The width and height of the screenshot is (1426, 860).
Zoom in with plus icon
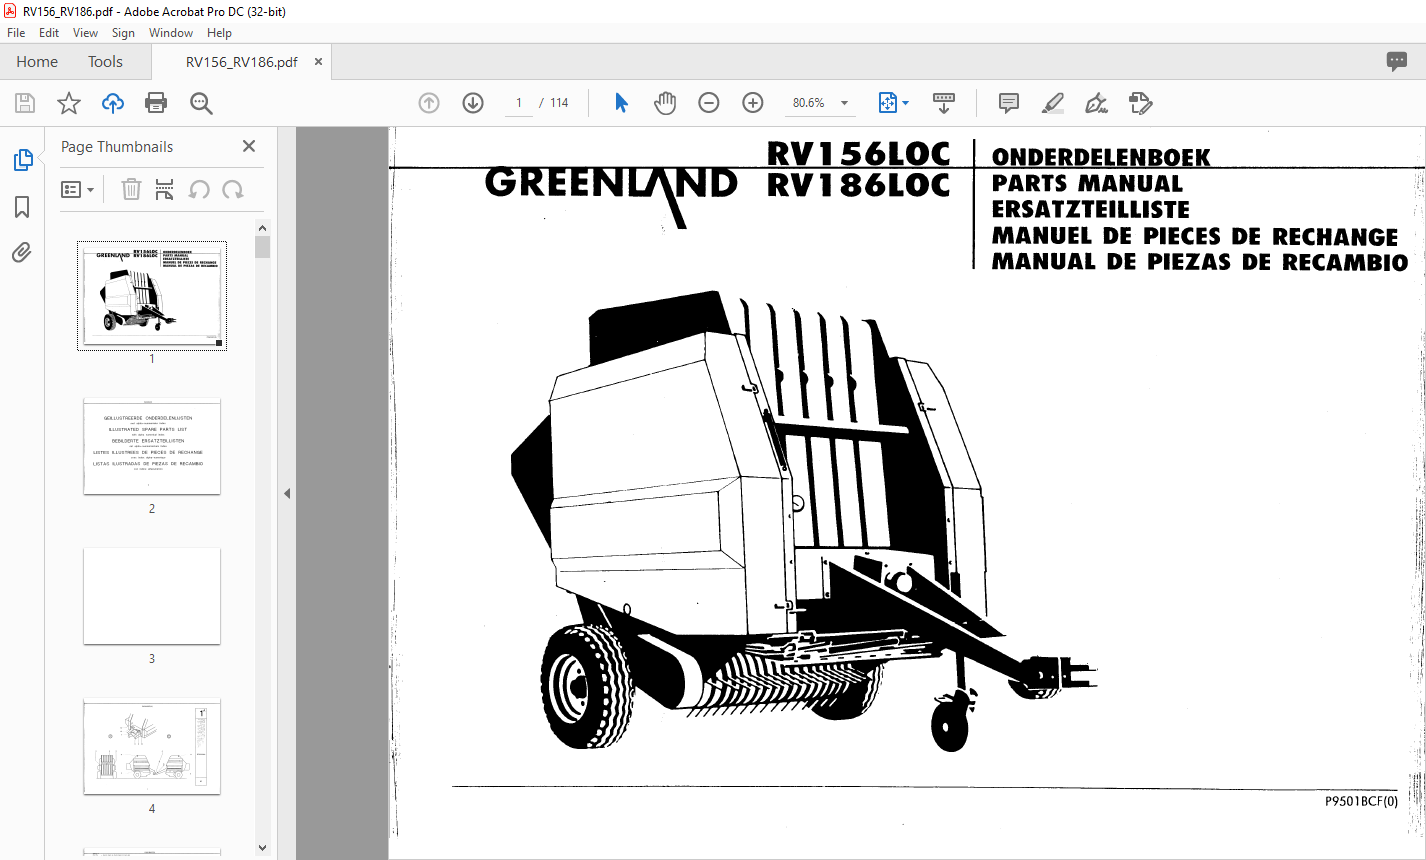coord(753,103)
